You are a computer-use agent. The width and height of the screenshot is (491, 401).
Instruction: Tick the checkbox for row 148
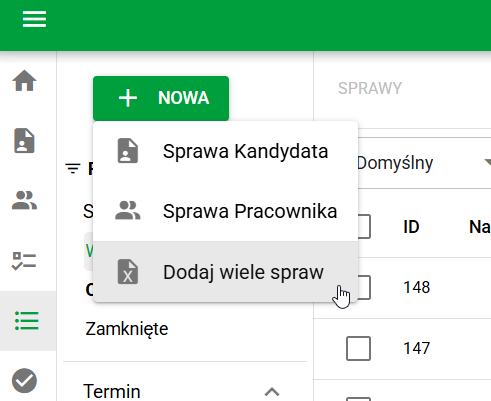pos(364,287)
